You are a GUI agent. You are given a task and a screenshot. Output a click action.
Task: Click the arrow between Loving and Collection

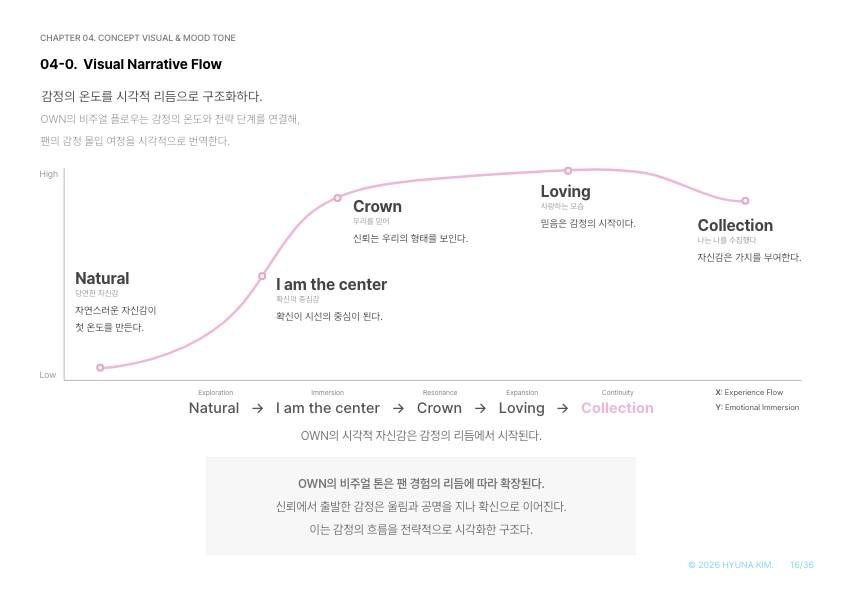(563, 409)
